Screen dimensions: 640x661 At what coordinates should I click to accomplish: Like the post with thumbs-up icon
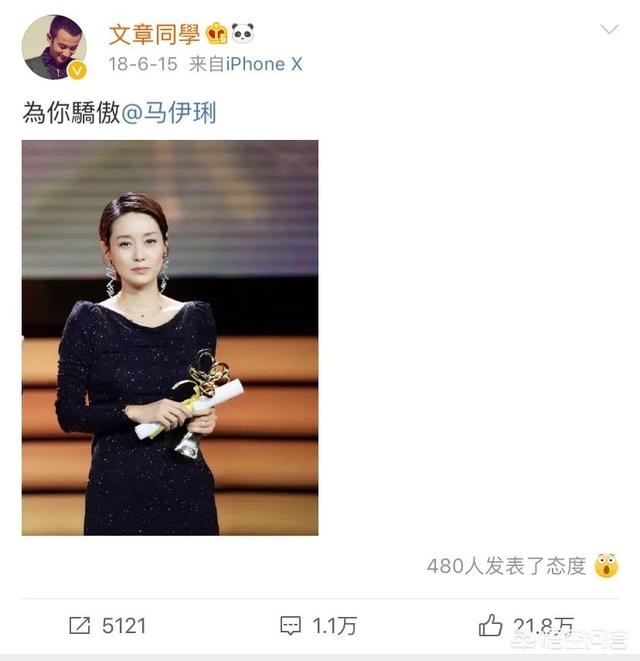(490, 625)
